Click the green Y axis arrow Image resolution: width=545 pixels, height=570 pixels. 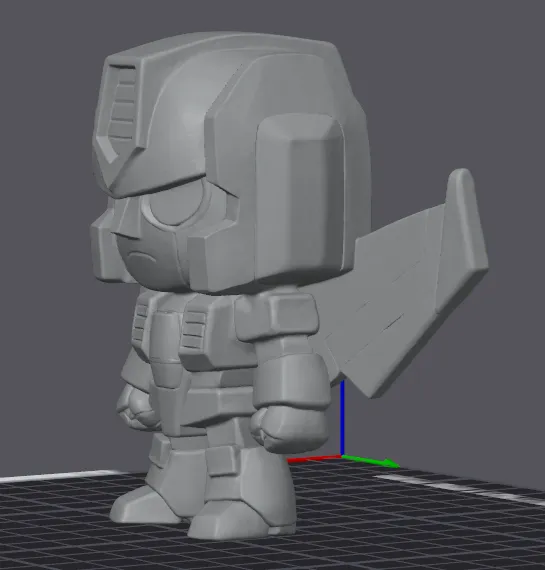pos(371,461)
